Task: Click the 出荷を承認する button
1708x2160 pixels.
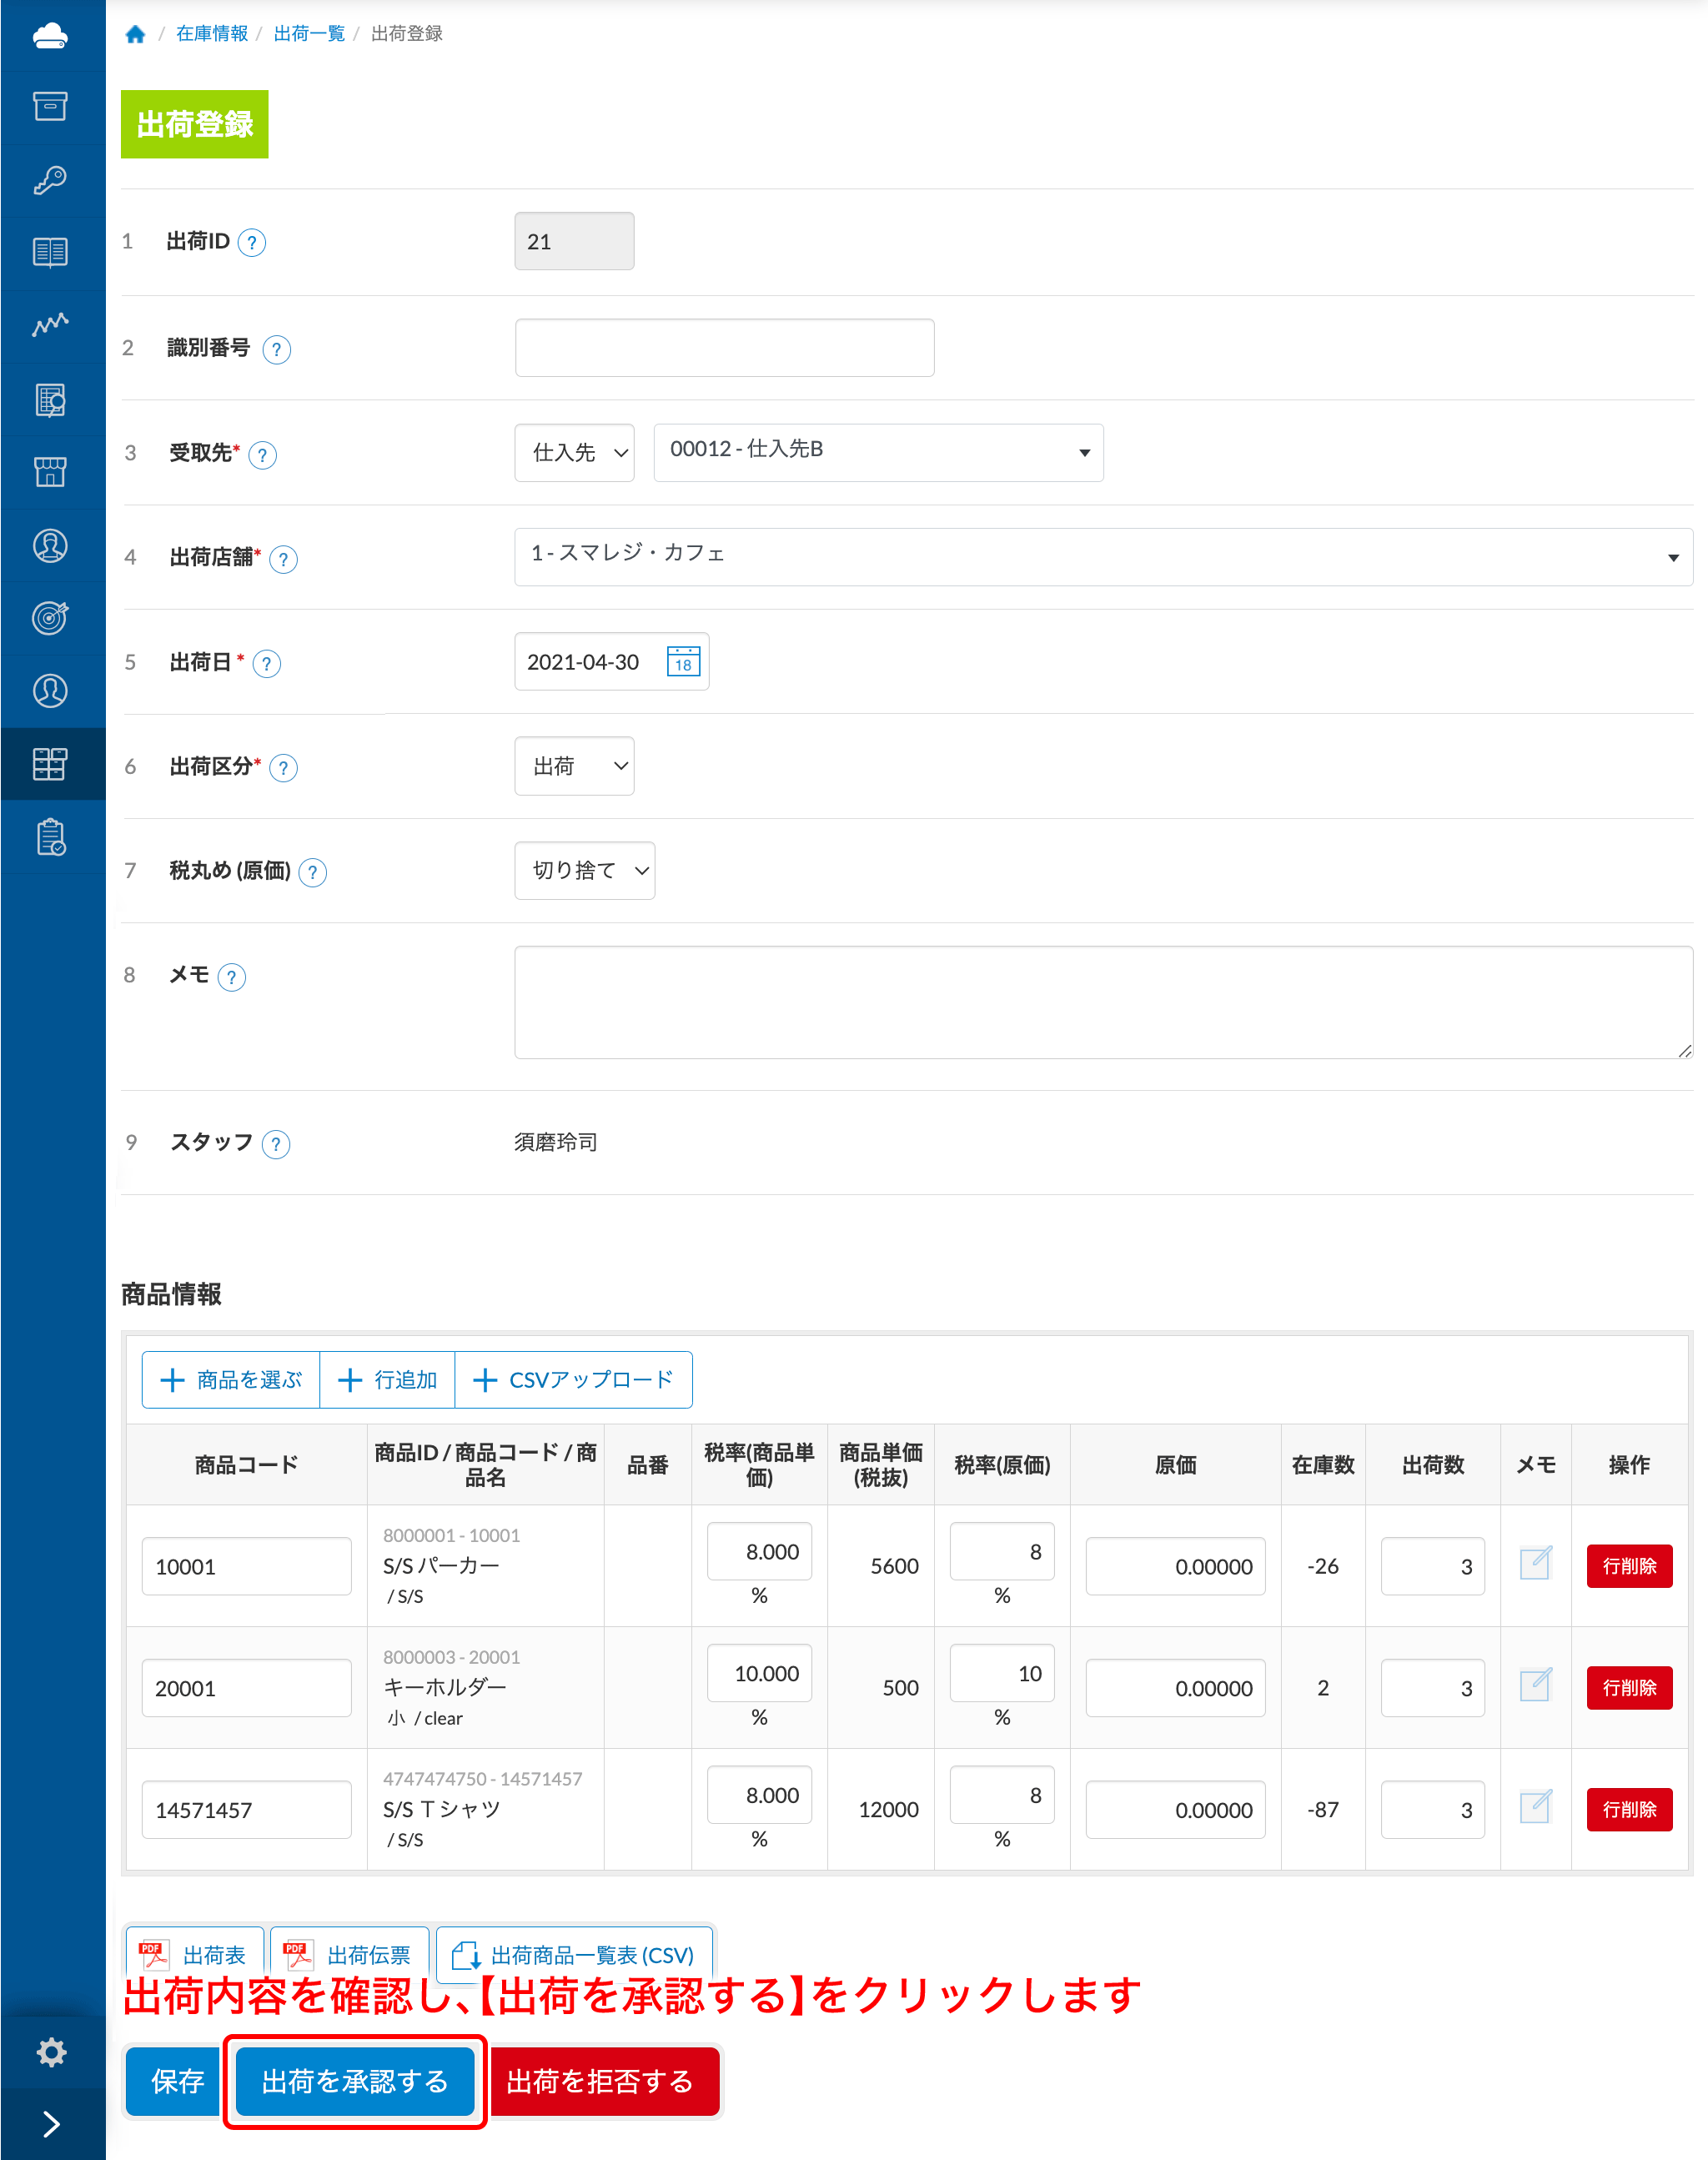Action: pos(355,2082)
